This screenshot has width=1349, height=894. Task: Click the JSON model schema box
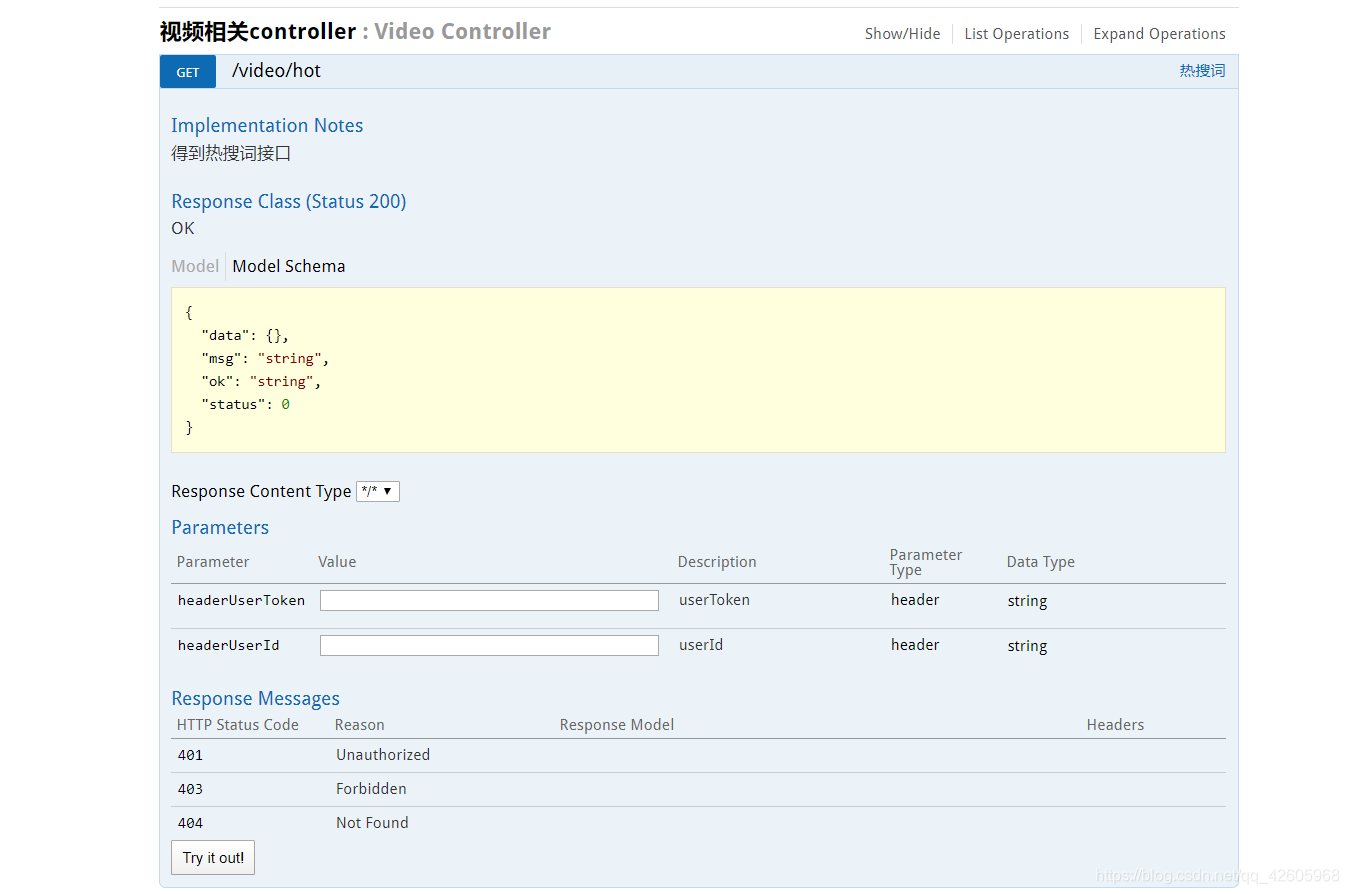pos(698,370)
